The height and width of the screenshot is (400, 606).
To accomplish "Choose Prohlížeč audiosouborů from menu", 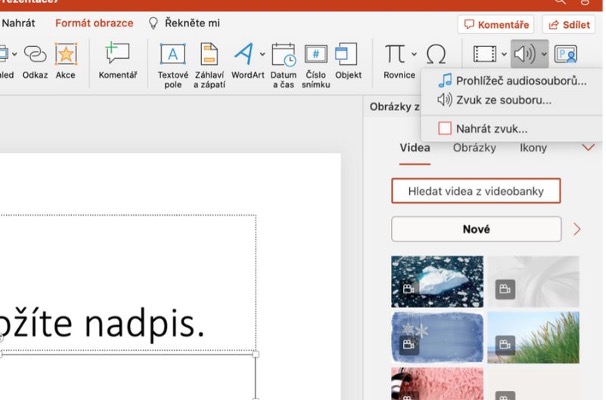I will 512,80.
